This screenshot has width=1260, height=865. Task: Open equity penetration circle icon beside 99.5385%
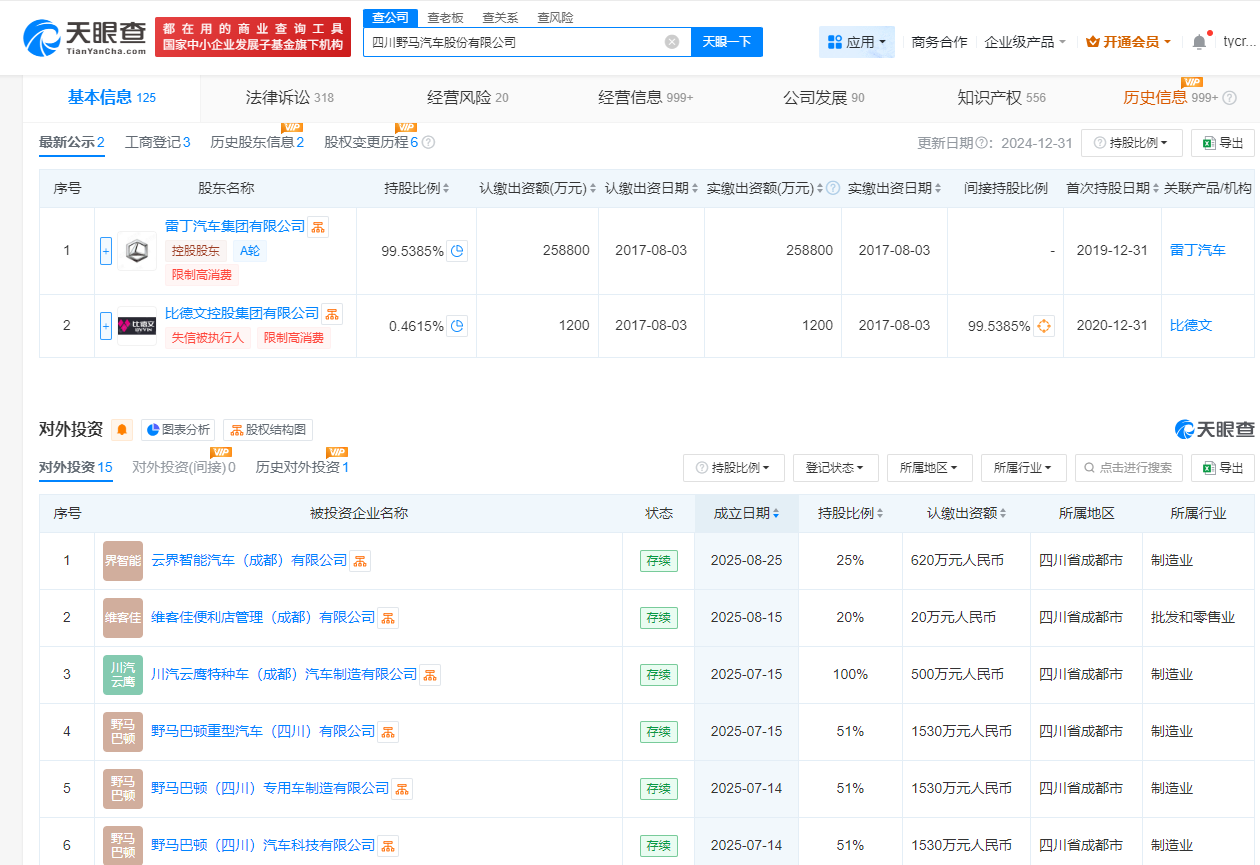(1044, 325)
